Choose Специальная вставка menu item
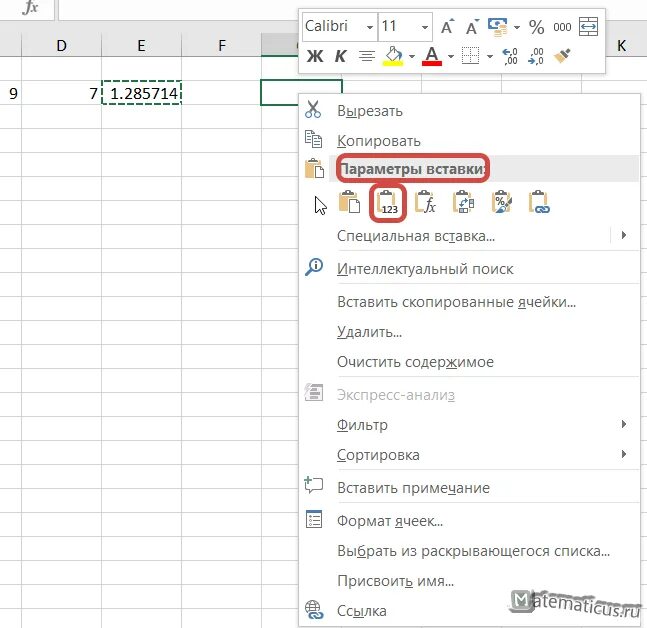The height and width of the screenshot is (628, 647). coord(416,236)
